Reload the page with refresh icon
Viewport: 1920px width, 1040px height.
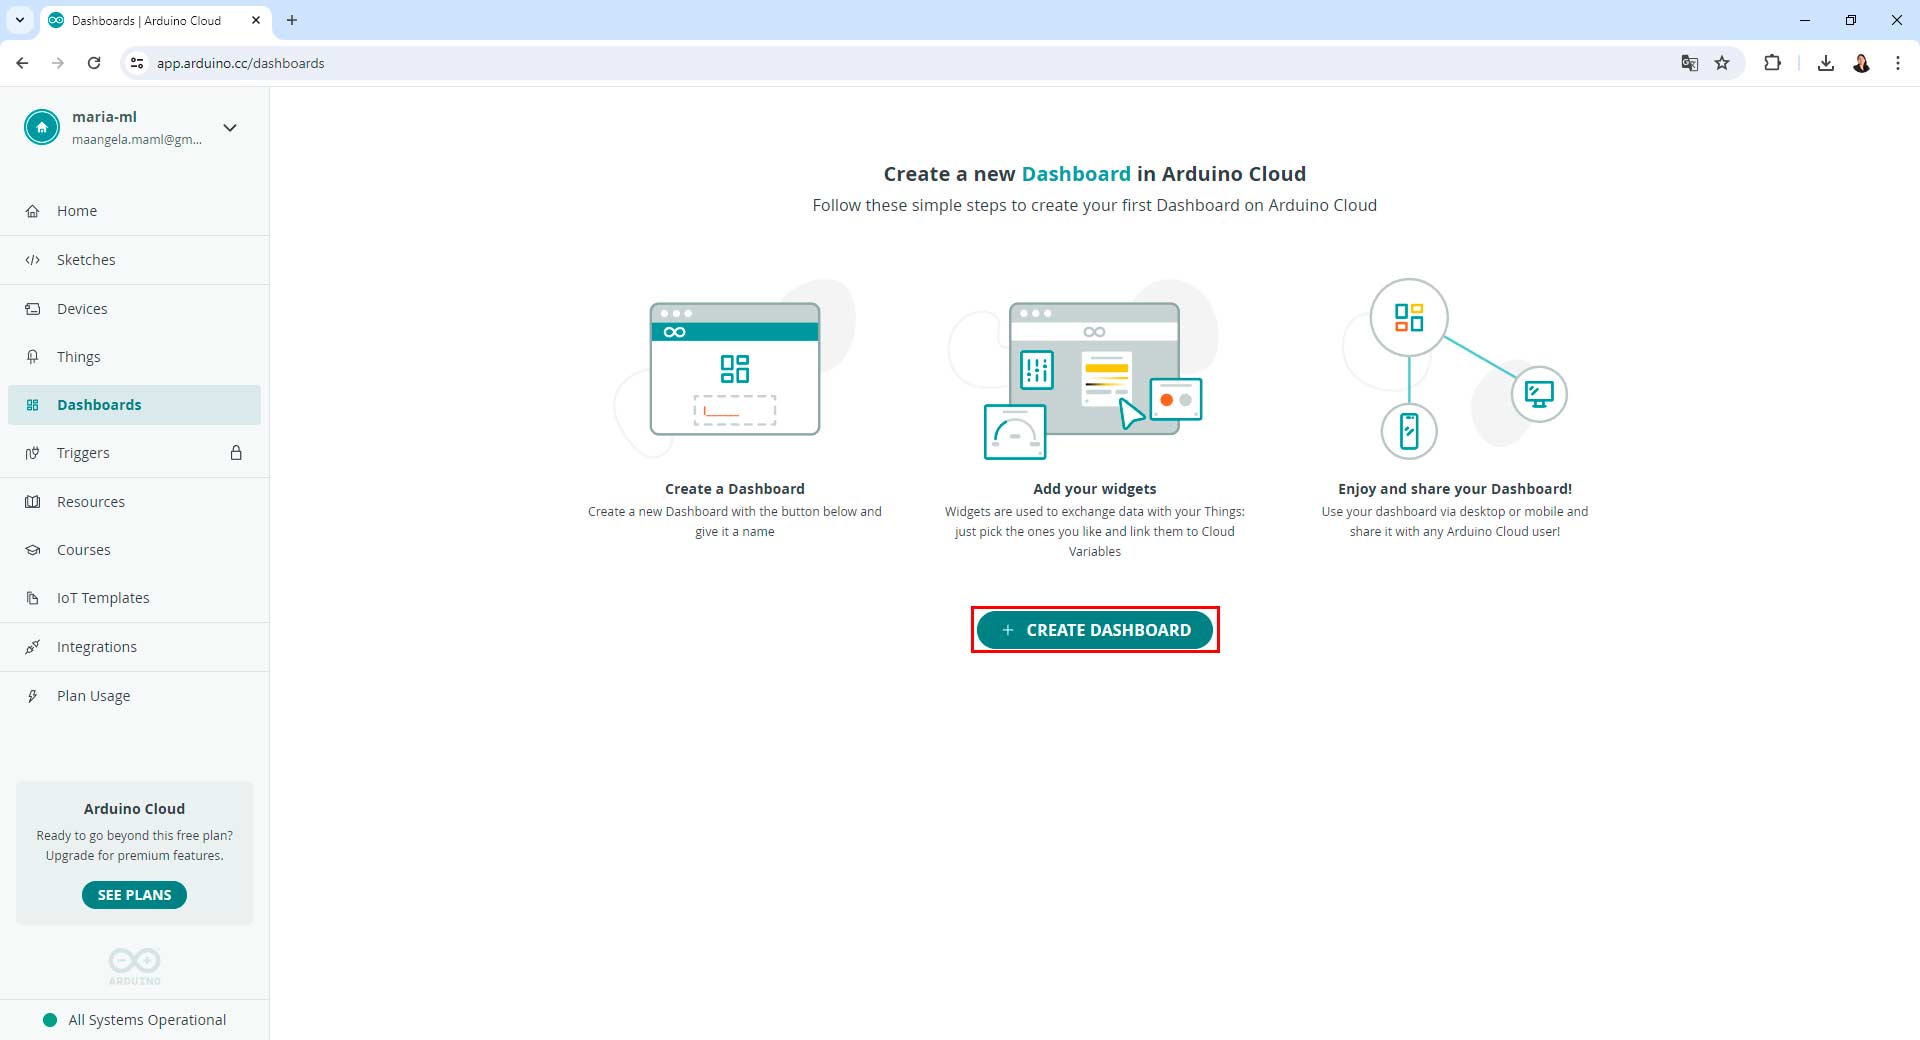click(94, 63)
